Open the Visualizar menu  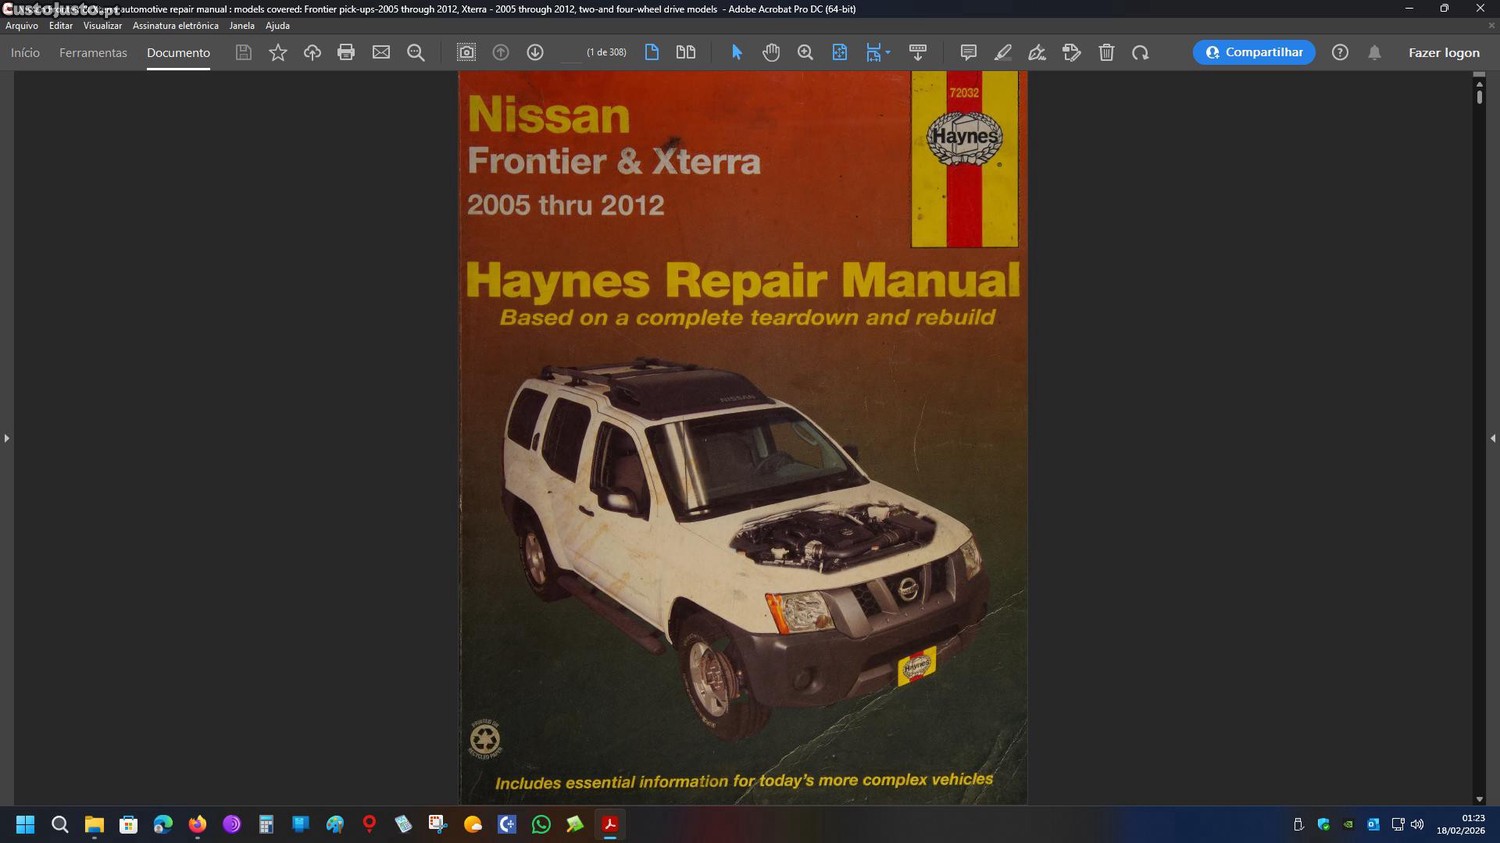pos(102,26)
